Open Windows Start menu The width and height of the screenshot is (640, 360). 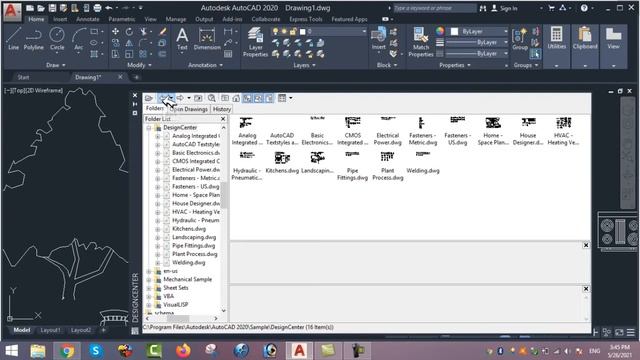(x=11, y=351)
